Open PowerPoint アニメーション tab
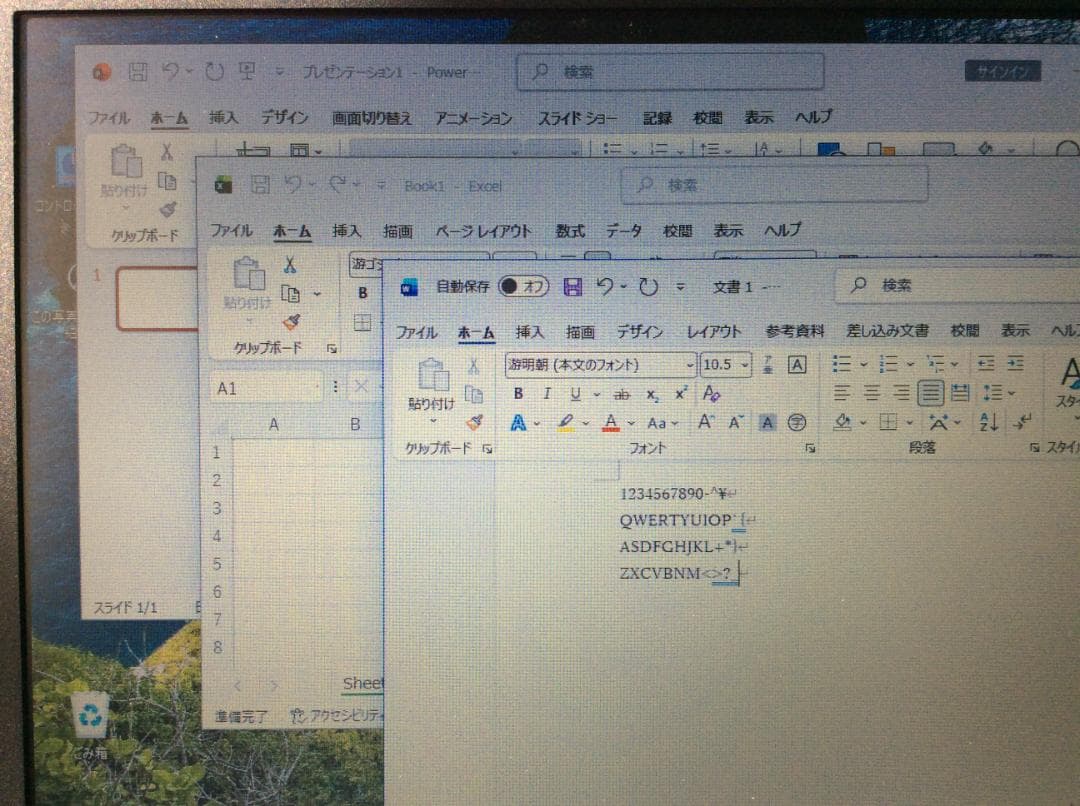 pyautogui.click(x=473, y=118)
